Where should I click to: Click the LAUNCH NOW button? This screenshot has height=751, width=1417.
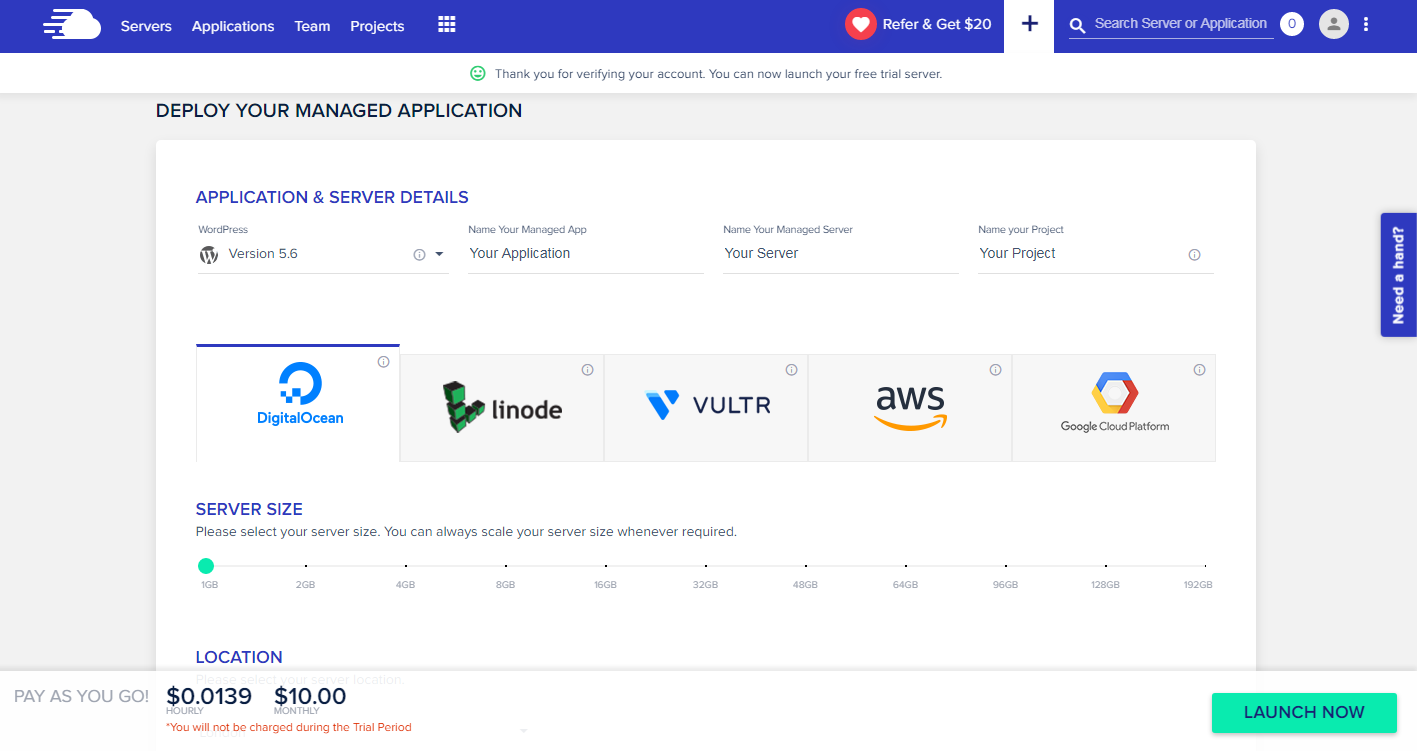[1304, 712]
